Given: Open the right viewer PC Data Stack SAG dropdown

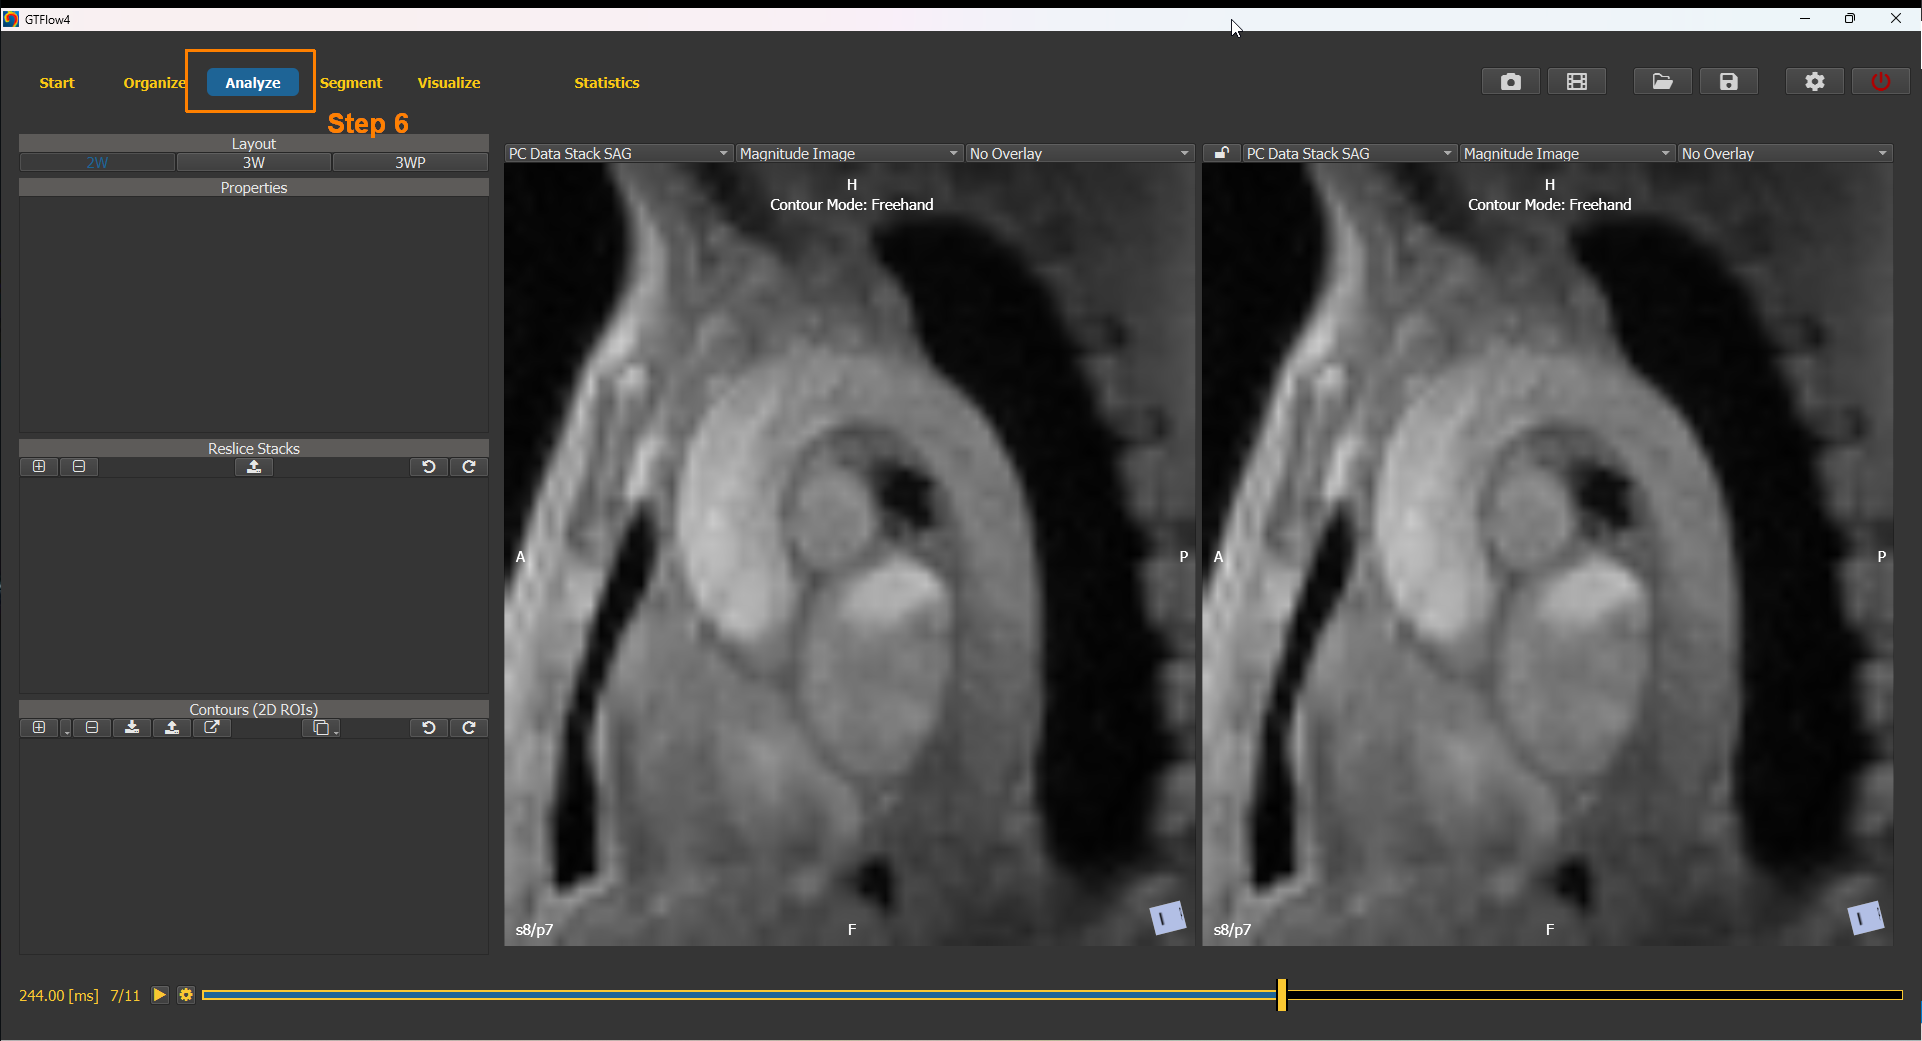Looking at the screenshot, I should 1349,153.
